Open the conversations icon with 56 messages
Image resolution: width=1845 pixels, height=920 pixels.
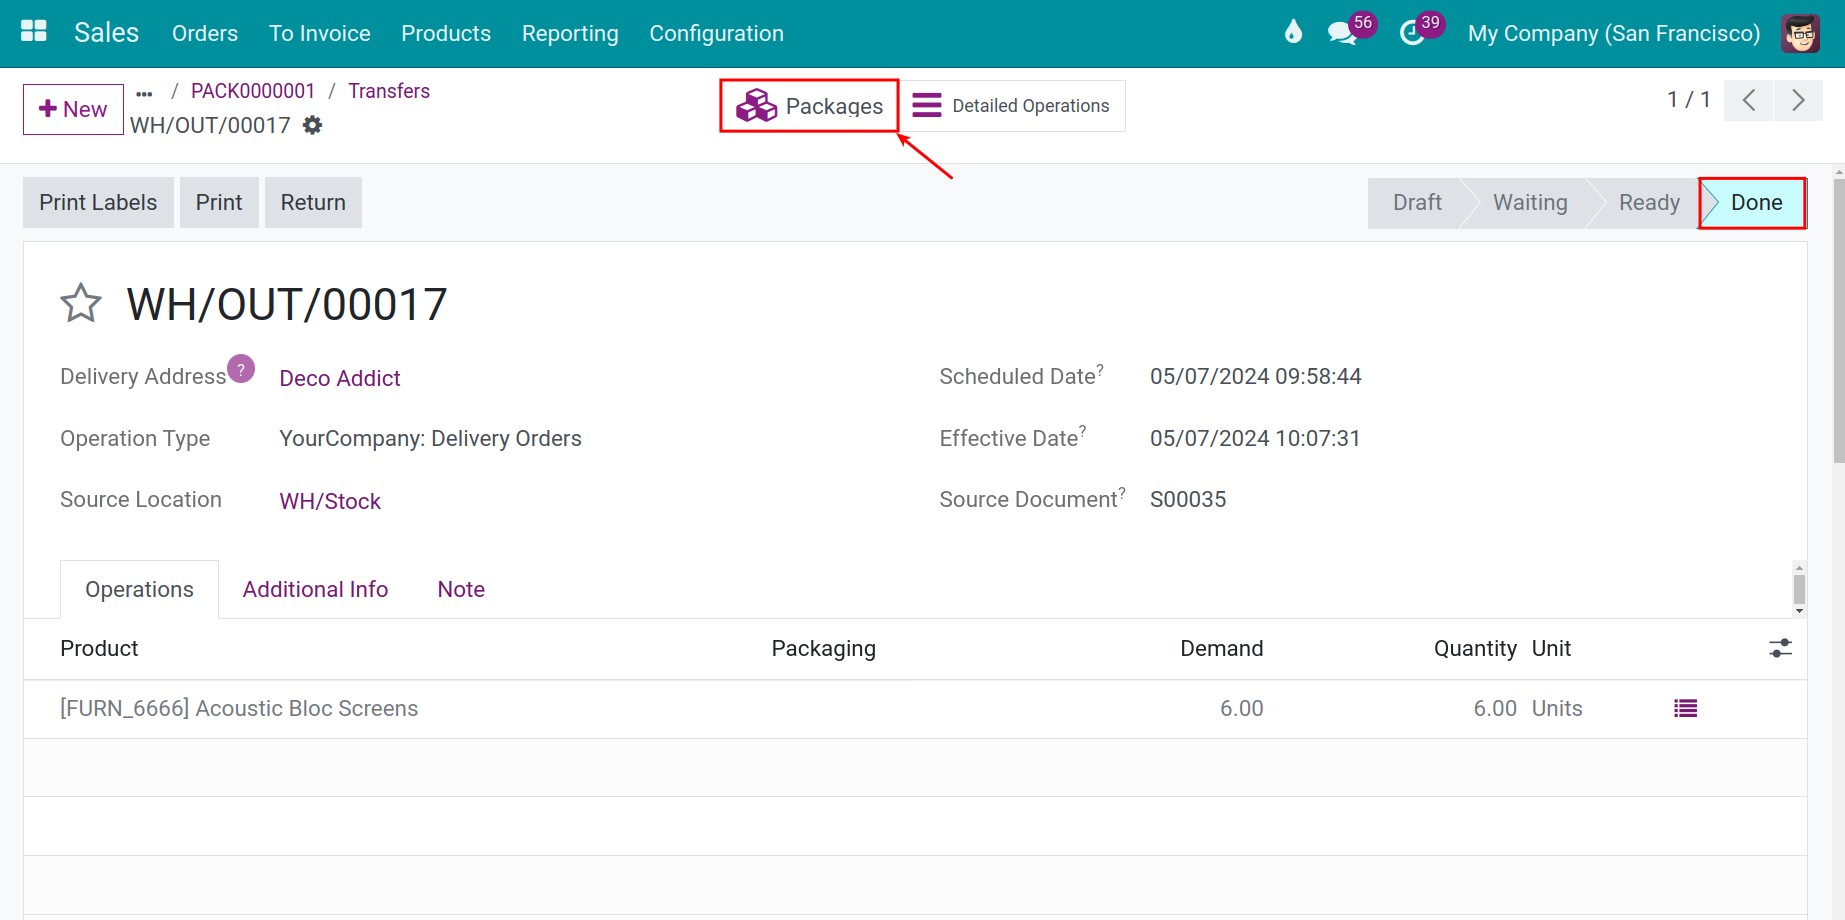(1341, 33)
